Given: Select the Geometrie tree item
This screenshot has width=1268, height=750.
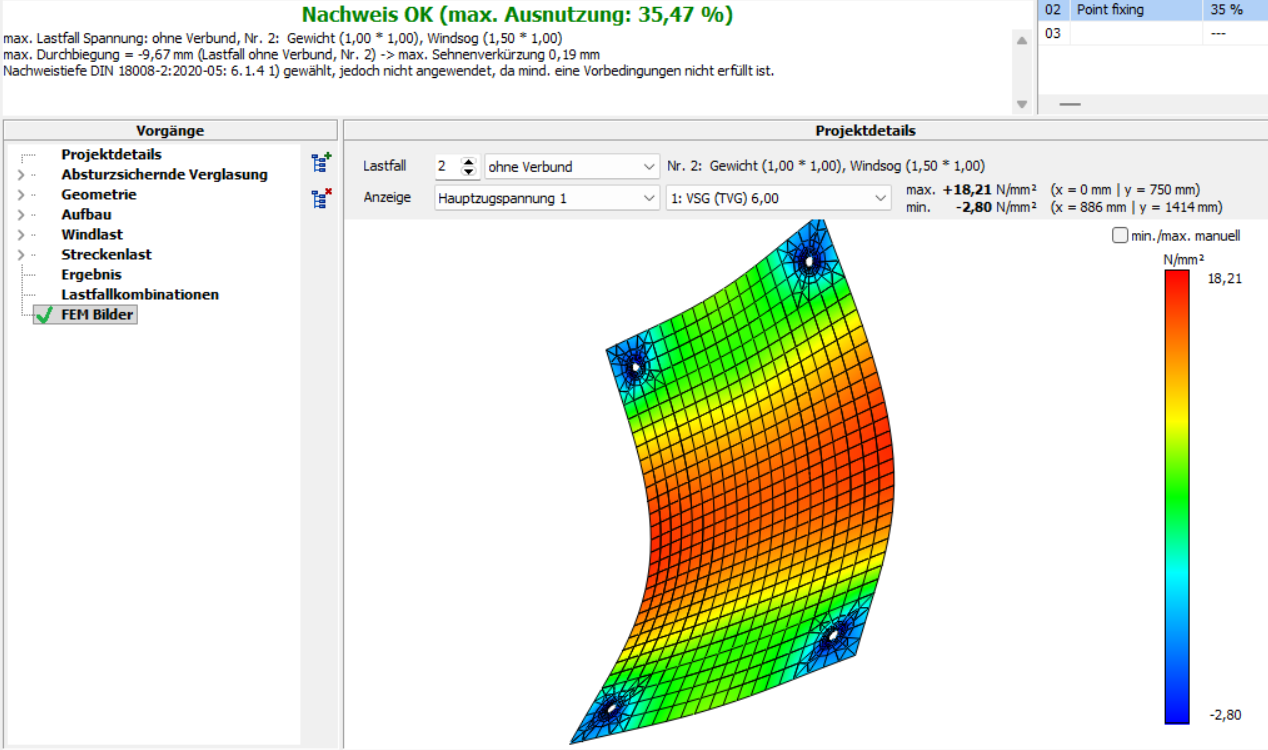Looking at the screenshot, I should click(99, 195).
